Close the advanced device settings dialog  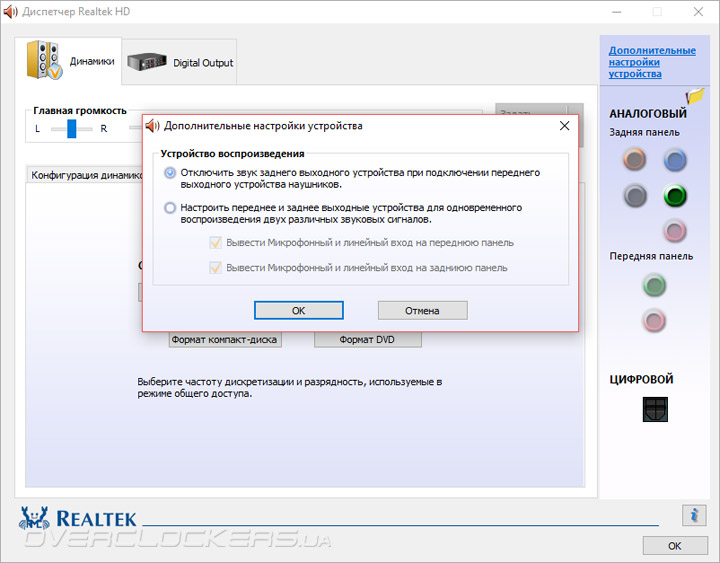564,125
